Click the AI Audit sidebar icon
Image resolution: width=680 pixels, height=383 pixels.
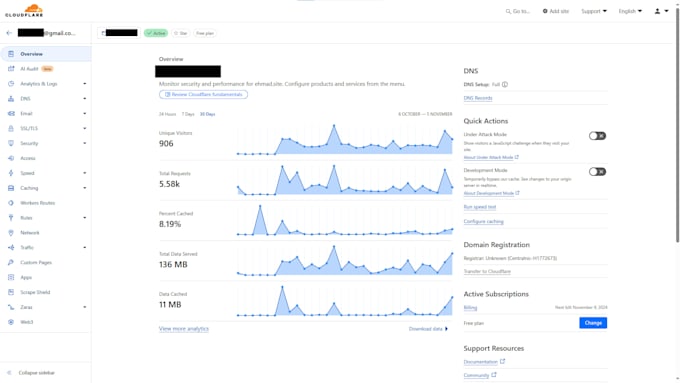11,69
